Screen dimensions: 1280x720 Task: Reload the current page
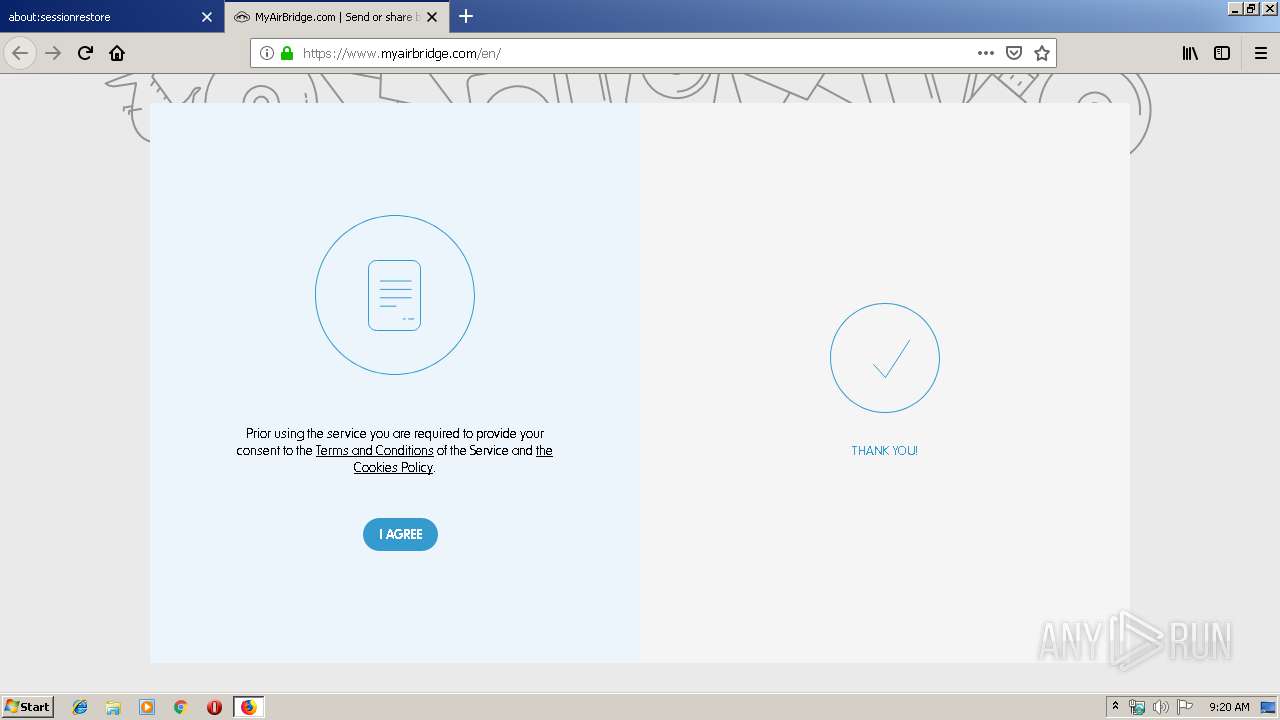pyautogui.click(x=86, y=53)
